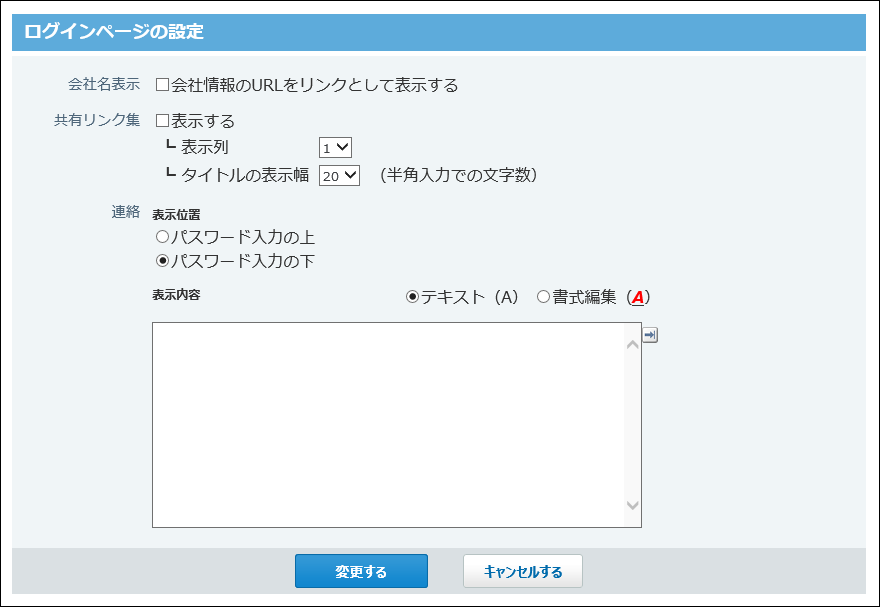Choose the 書式編集 radio option

(543, 297)
